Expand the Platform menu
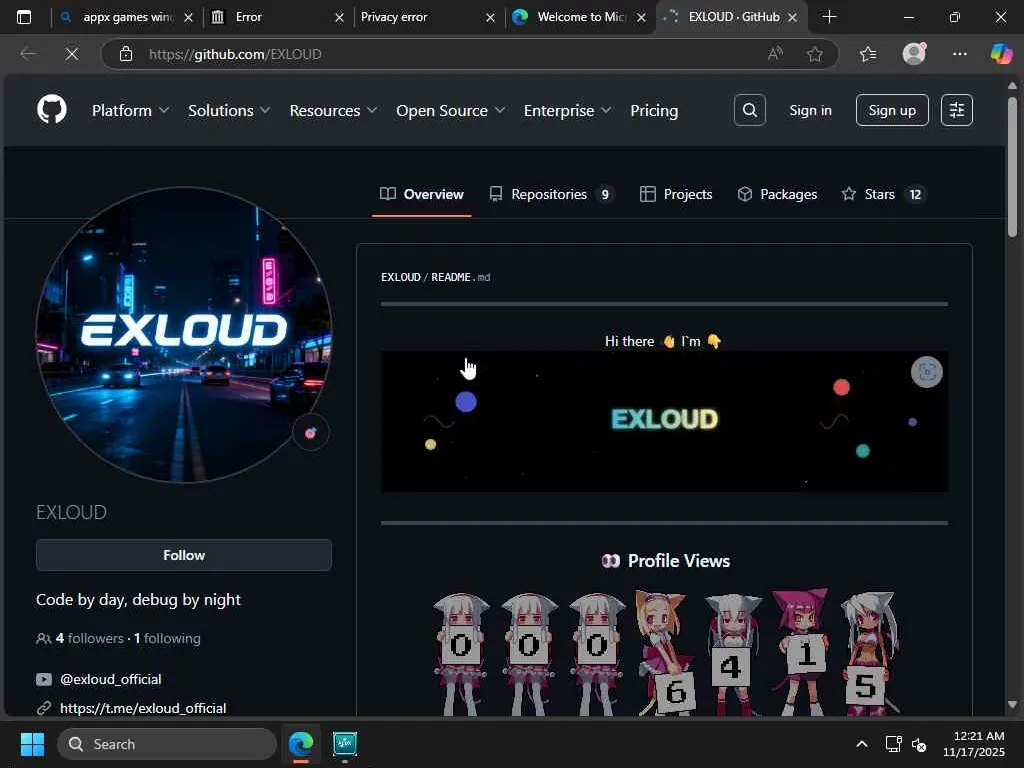The height and width of the screenshot is (768, 1024). pyautogui.click(x=131, y=110)
